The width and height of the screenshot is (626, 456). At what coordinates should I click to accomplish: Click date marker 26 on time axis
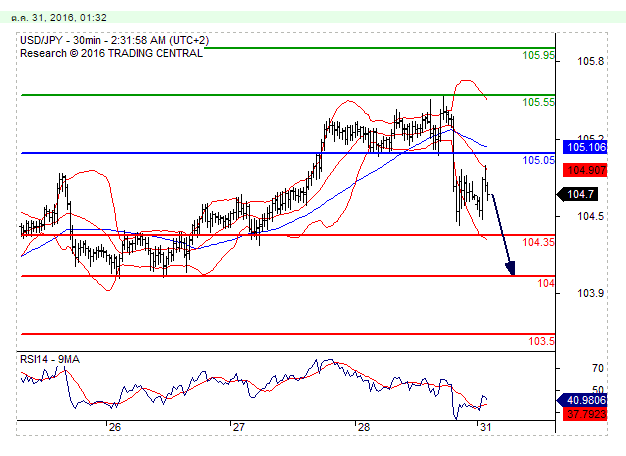[115, 427]
